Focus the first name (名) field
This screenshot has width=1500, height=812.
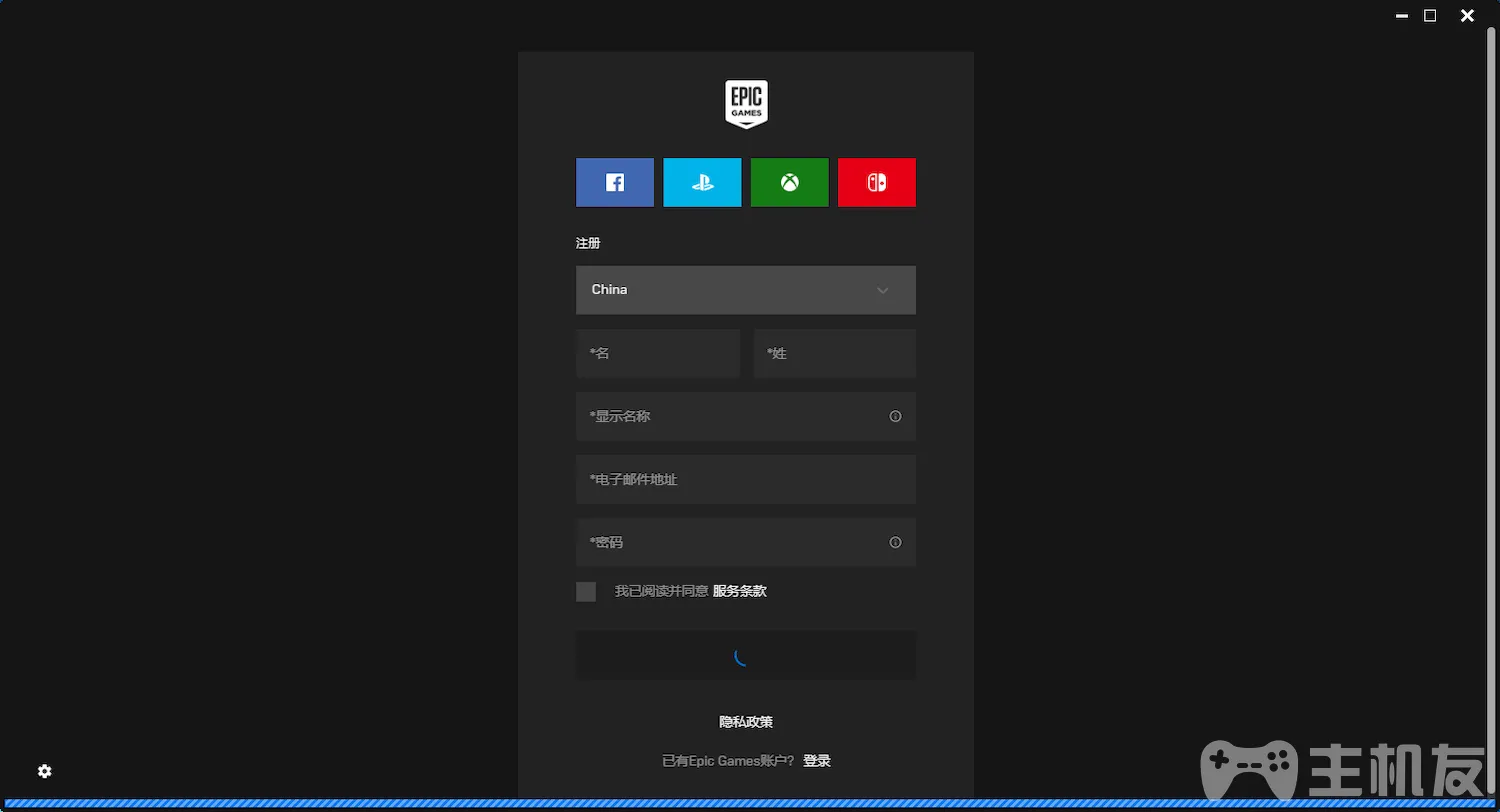click(658, 353)
